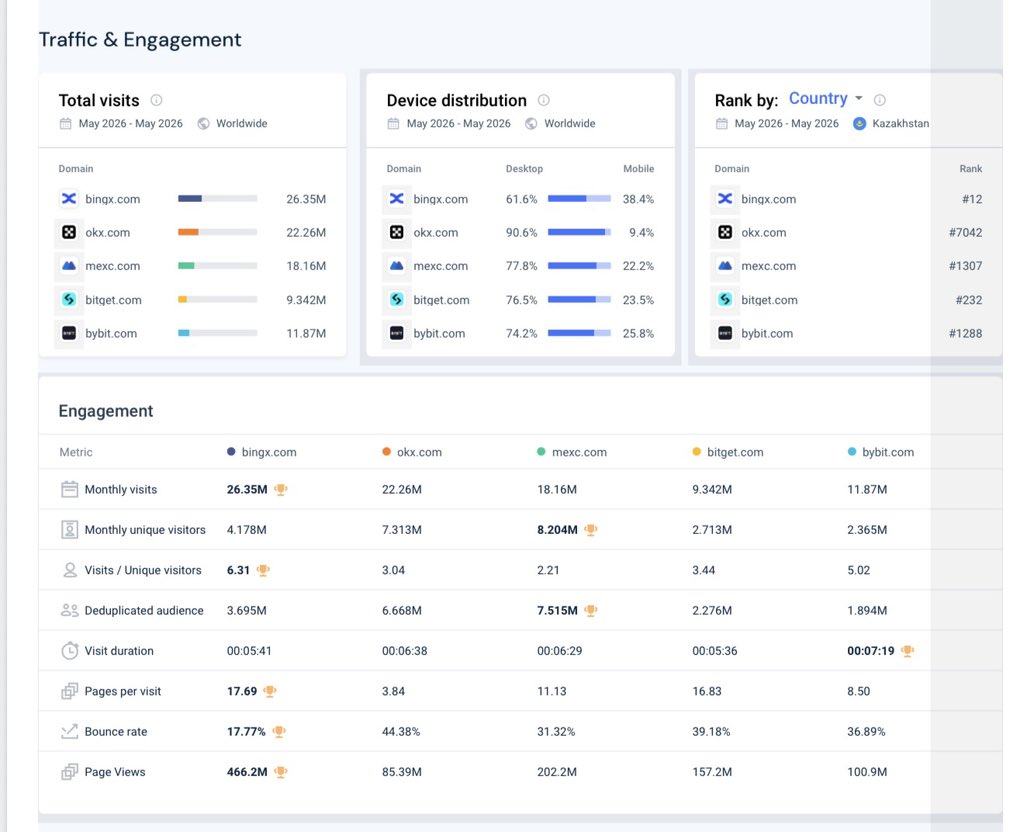The width and height of the screenshot is (1024, 832).
Task: Click okx.com logo in Total visits list
Action: [69, 232]
